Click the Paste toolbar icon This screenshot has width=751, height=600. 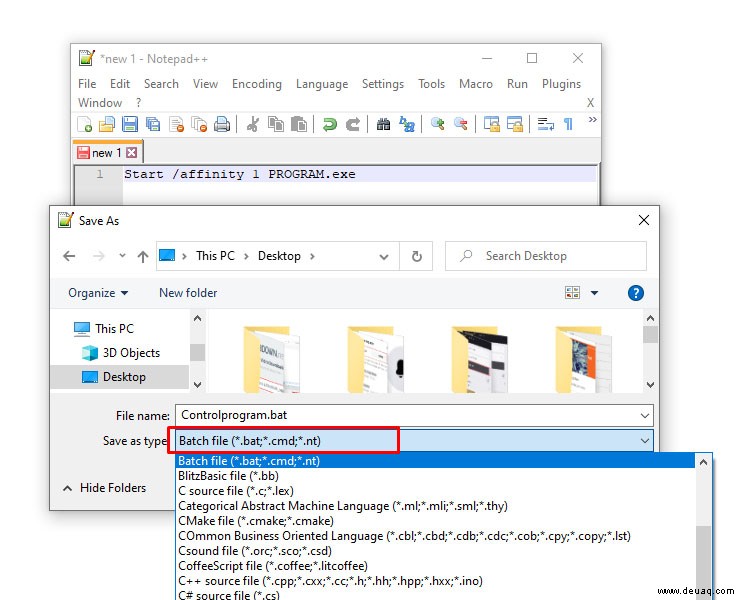(x=299, y=124)
